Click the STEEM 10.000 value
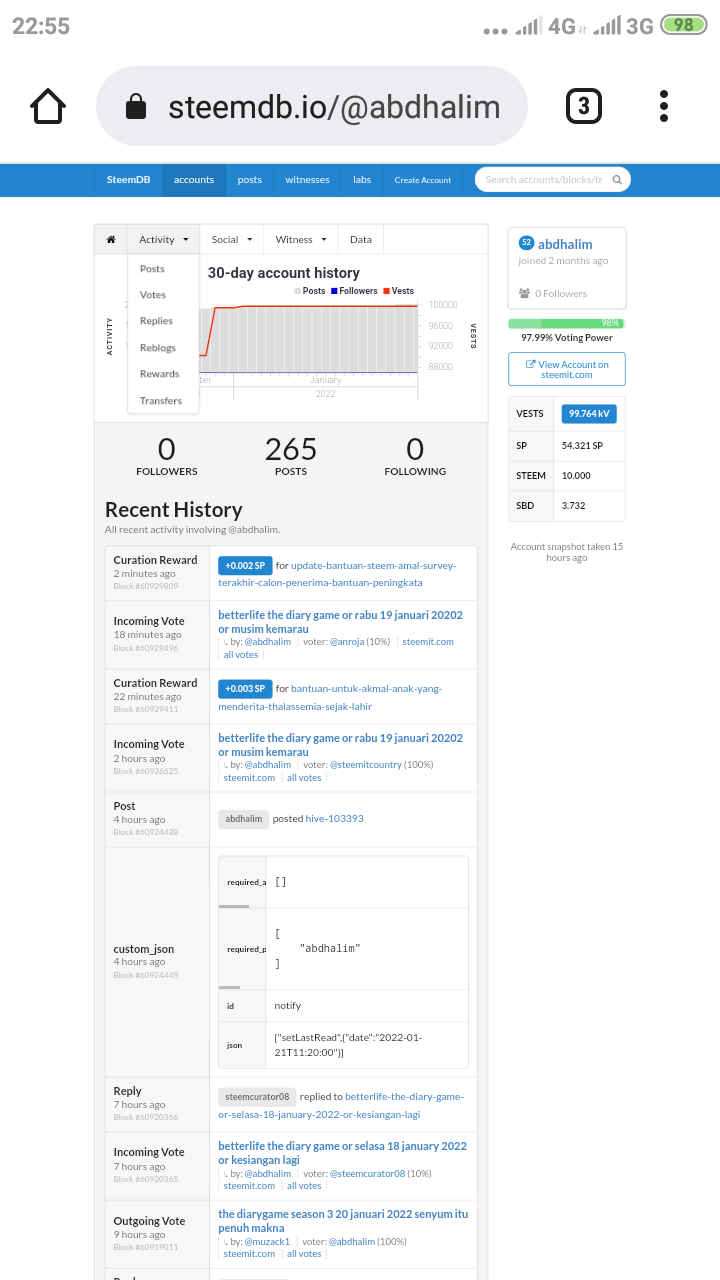Image resolution: width=720 pixels, height=1280 pixels. (x=576, y=476)
